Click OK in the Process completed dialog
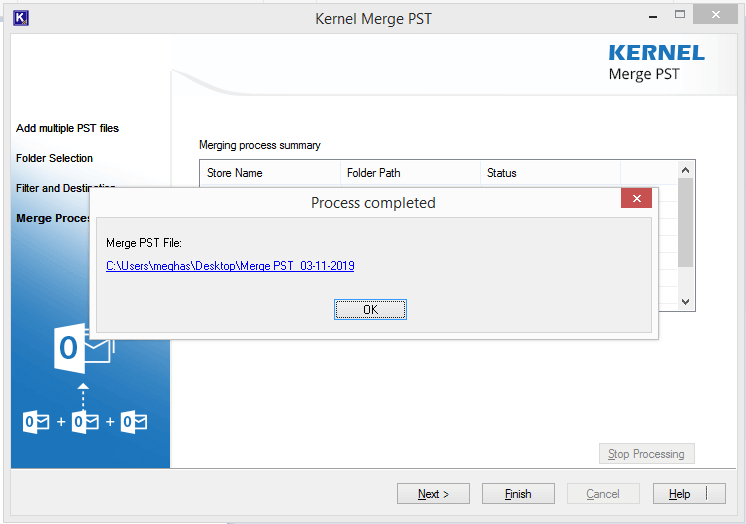 [x=370, y=310]
